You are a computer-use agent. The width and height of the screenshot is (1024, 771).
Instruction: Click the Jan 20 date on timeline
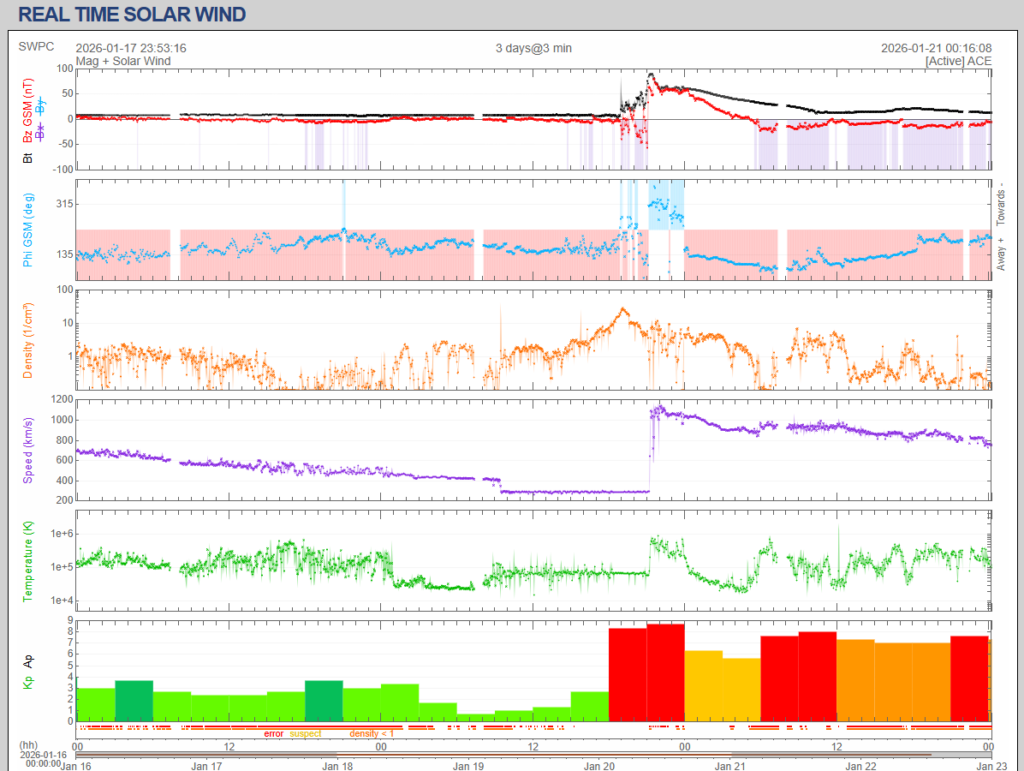[x=600, y=765]
